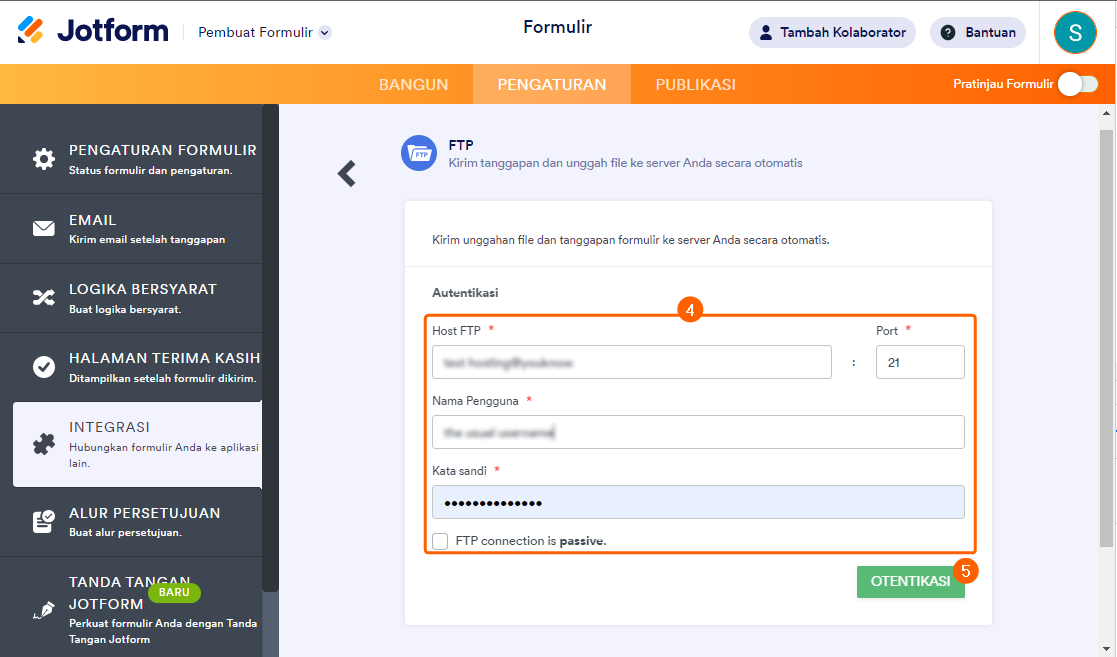Select the Logika Bersyarat shuffle icon
The width and height of the screenshot is (1117, 657).
tap(44, 297)
